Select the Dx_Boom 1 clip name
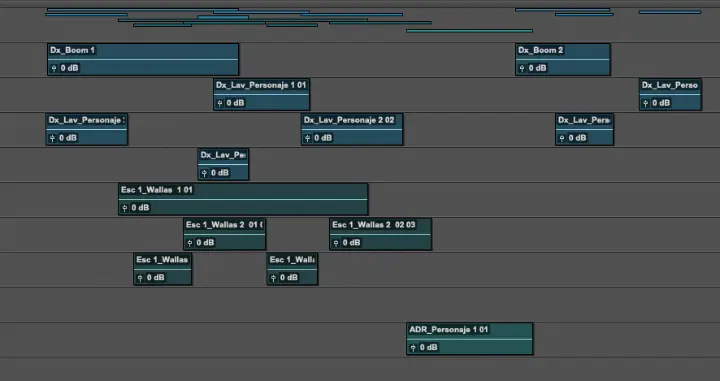Viewport: 720px width, 381px height. (73, 50)
